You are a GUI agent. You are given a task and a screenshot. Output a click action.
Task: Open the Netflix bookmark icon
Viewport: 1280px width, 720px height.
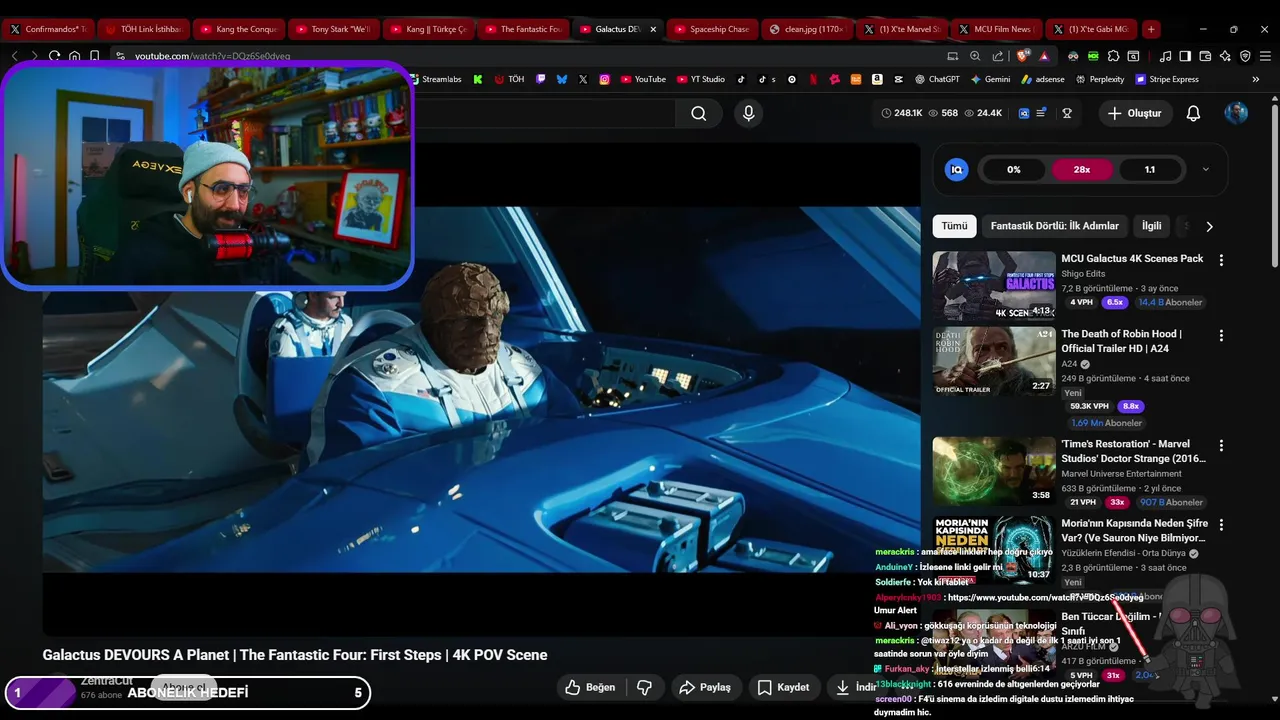click(x=814, y=79)
